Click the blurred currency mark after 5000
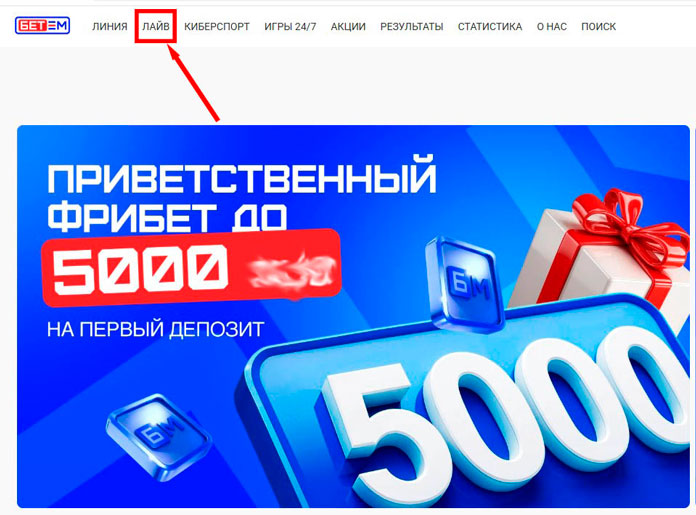Image resolution: width=696 pixels, height=515 pixels. pyautogui.click(x=291, y=269)
